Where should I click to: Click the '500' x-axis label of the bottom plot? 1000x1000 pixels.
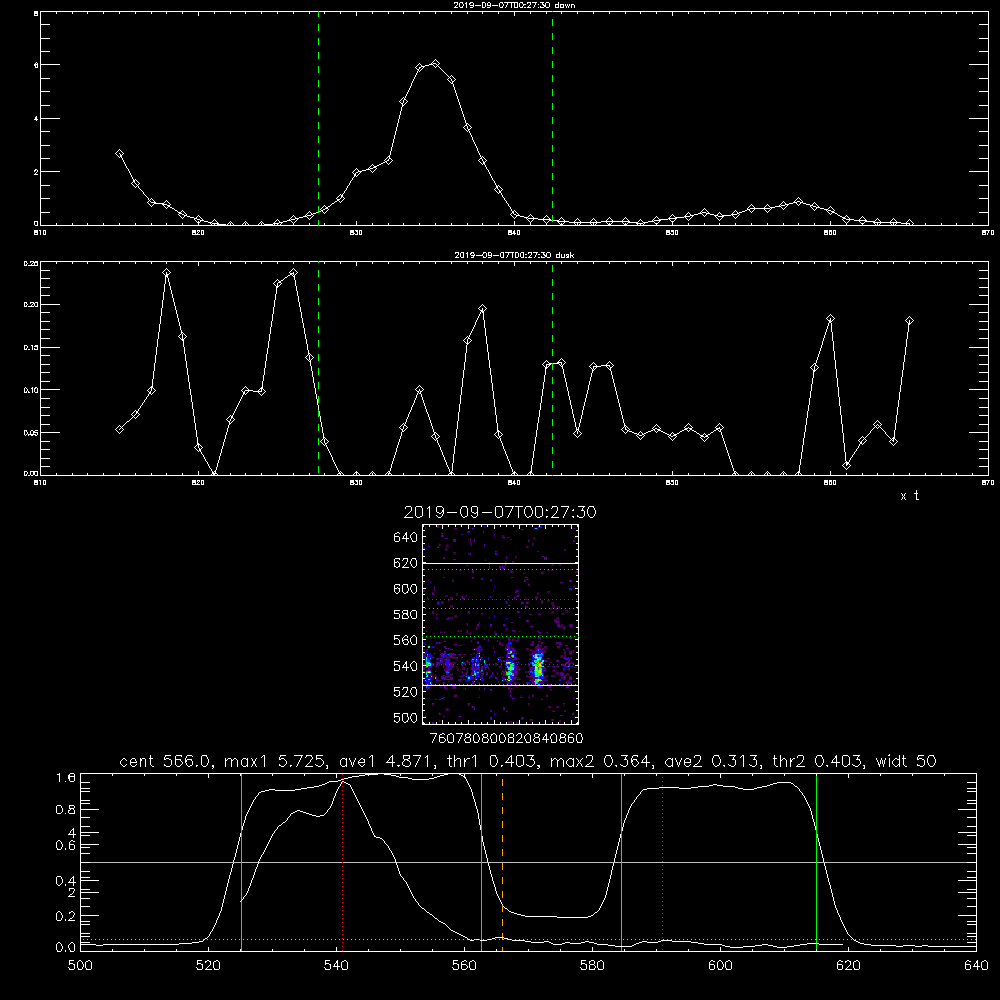click(80, 966)
